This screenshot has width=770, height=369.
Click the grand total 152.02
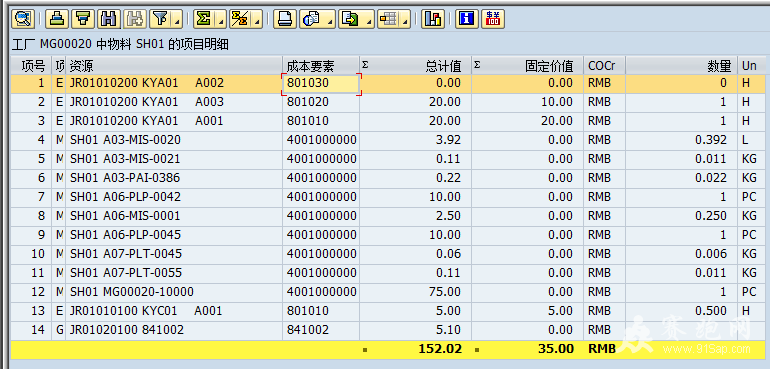[x=415, y=349]
